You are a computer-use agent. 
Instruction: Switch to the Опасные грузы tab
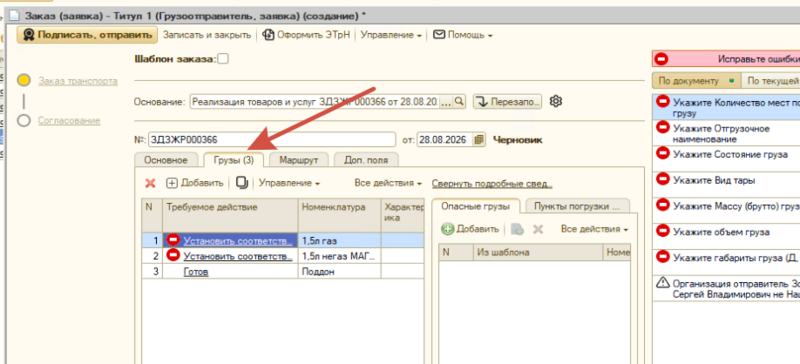point(476,206)
